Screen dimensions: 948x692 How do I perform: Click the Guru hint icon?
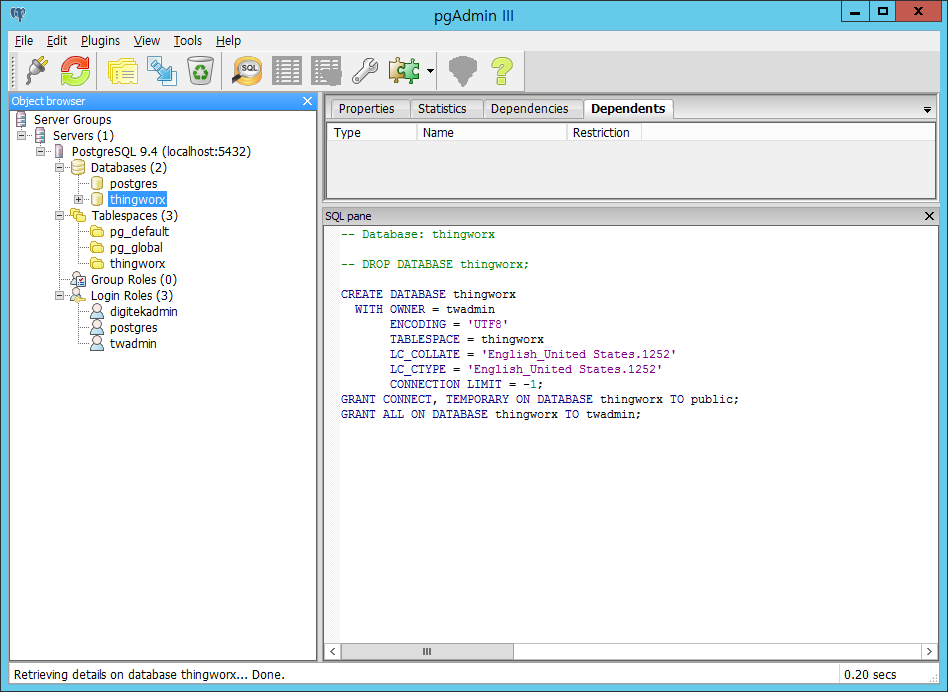click(463, 71)
